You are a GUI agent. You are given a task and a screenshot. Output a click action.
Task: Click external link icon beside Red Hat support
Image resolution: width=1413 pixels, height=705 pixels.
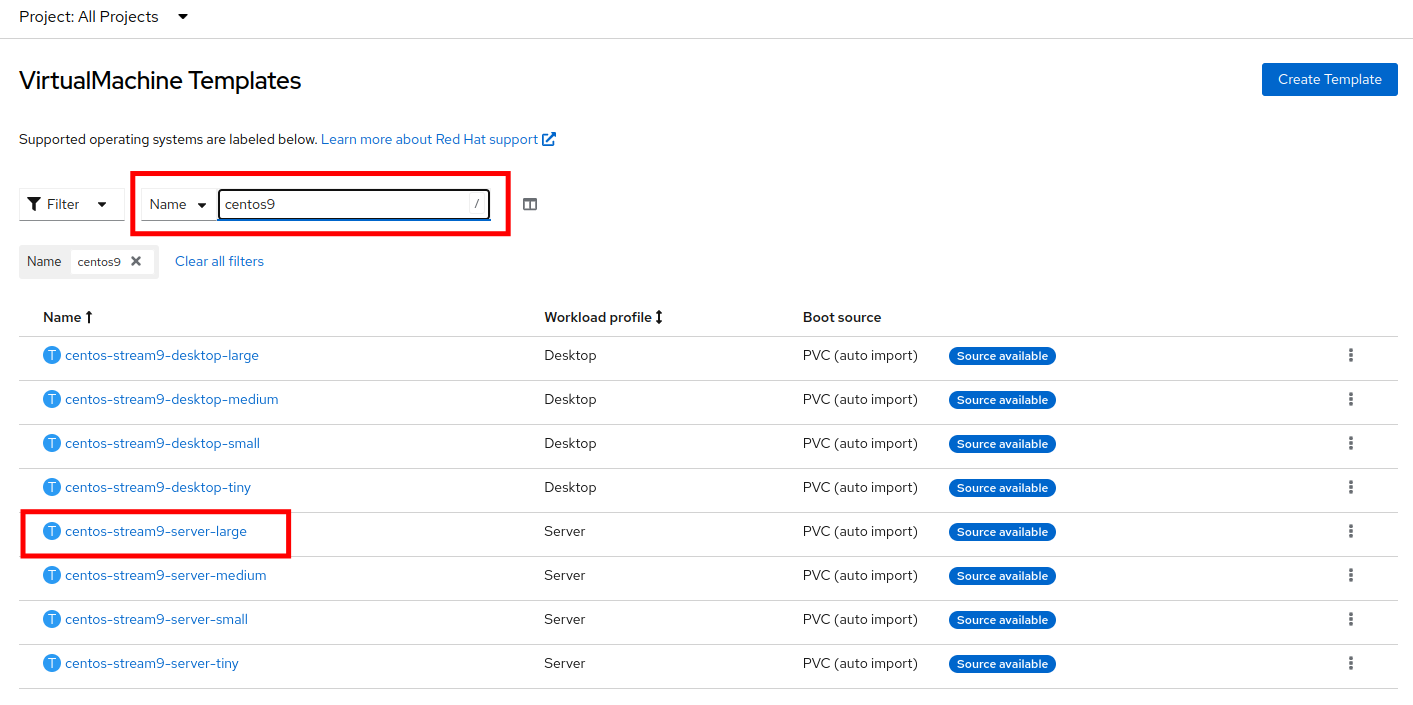(549, 139)
